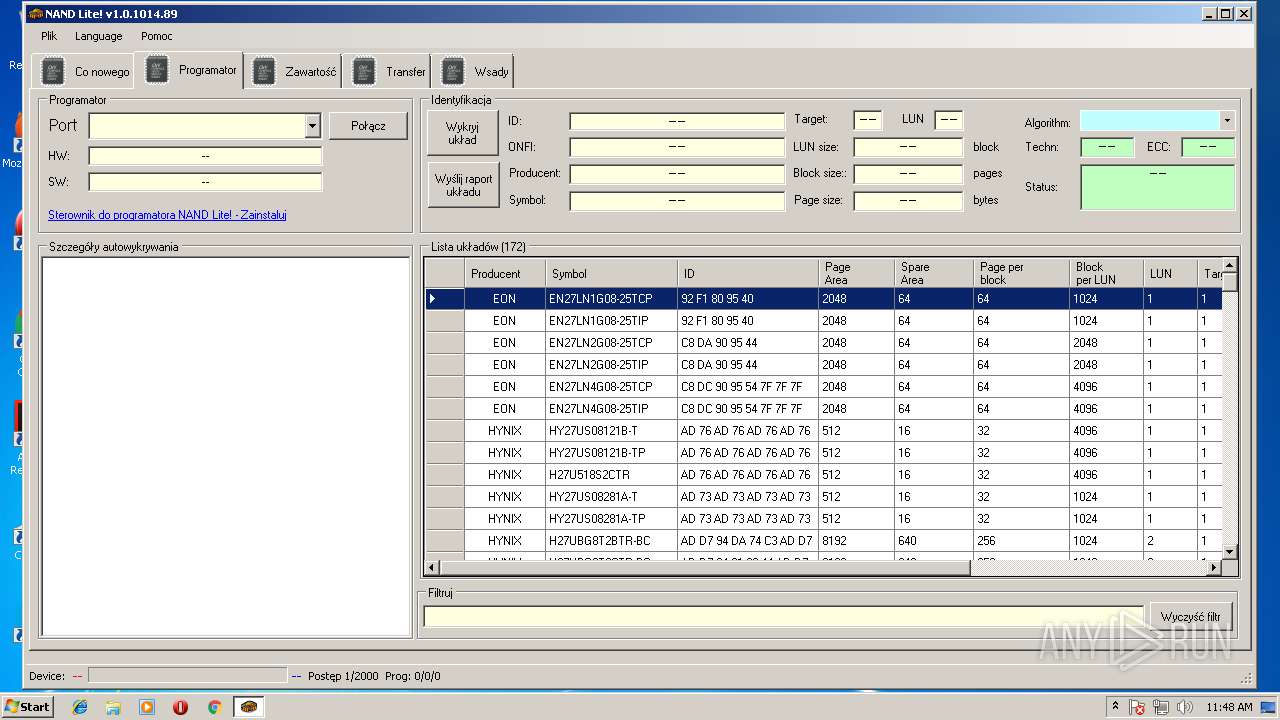Click Wyślij raport układu button
Viewport: 1280px width, 720px height.
(463, 185)
